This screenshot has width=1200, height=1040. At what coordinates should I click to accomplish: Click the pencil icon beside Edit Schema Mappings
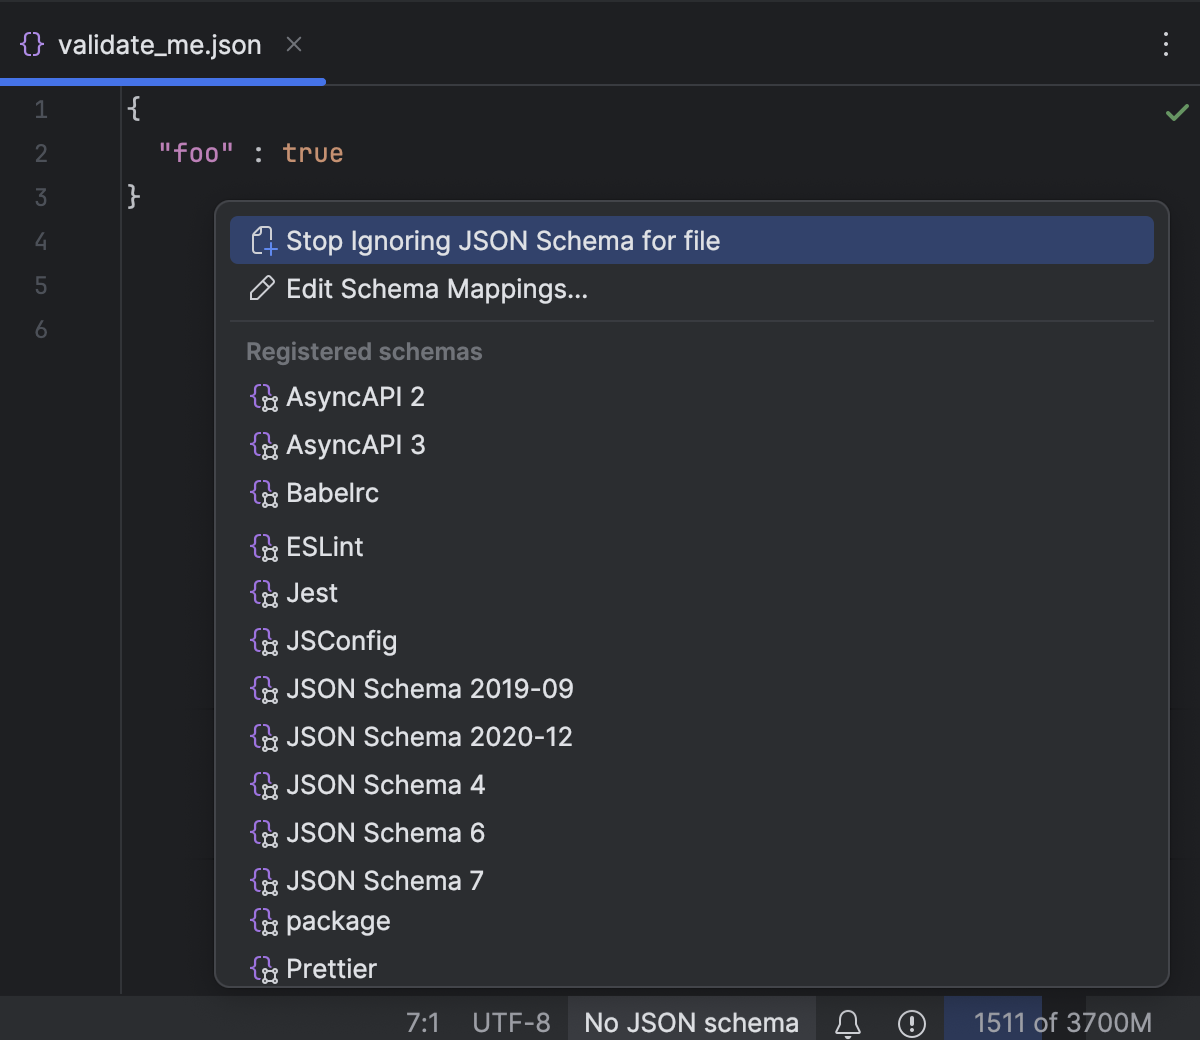262,289
